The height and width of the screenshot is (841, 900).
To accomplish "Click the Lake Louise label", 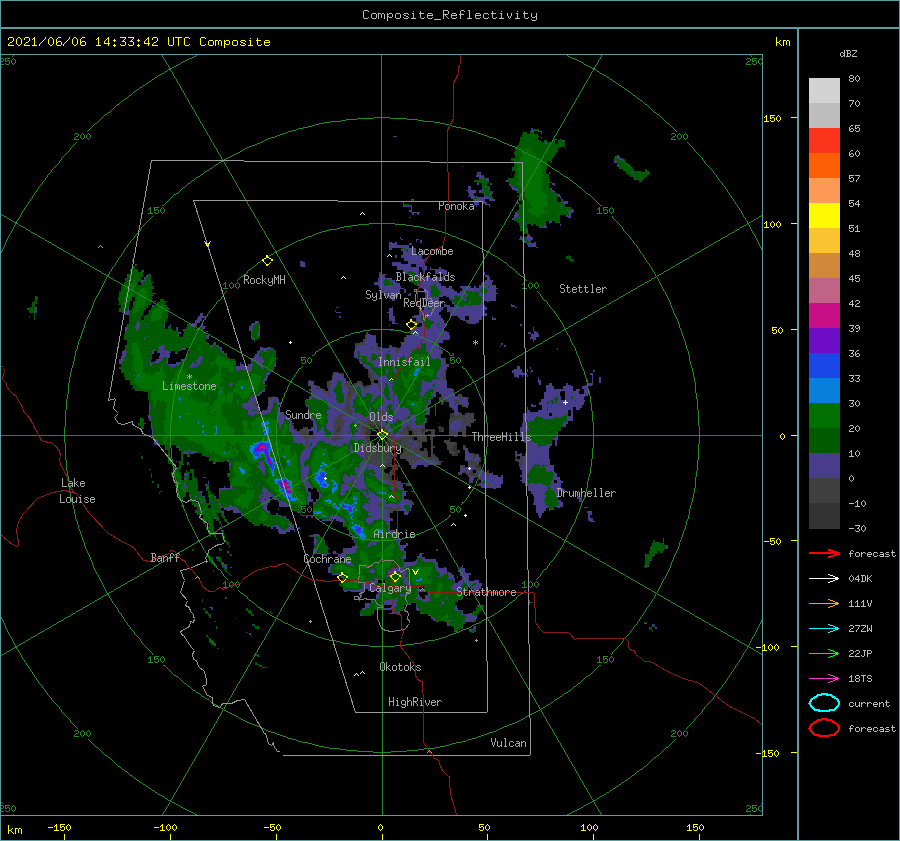I will click(77, 491).
